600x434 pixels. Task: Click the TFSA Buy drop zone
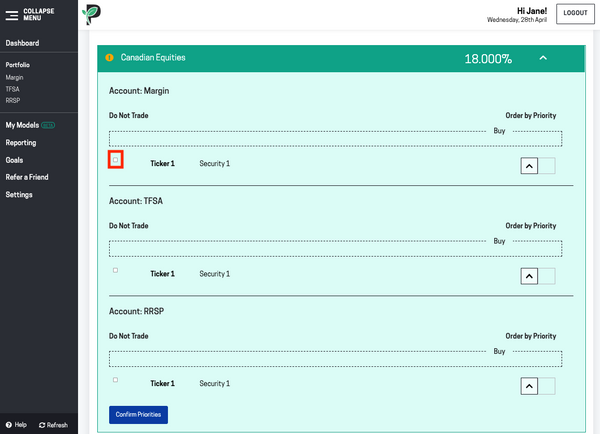(336, 249)
